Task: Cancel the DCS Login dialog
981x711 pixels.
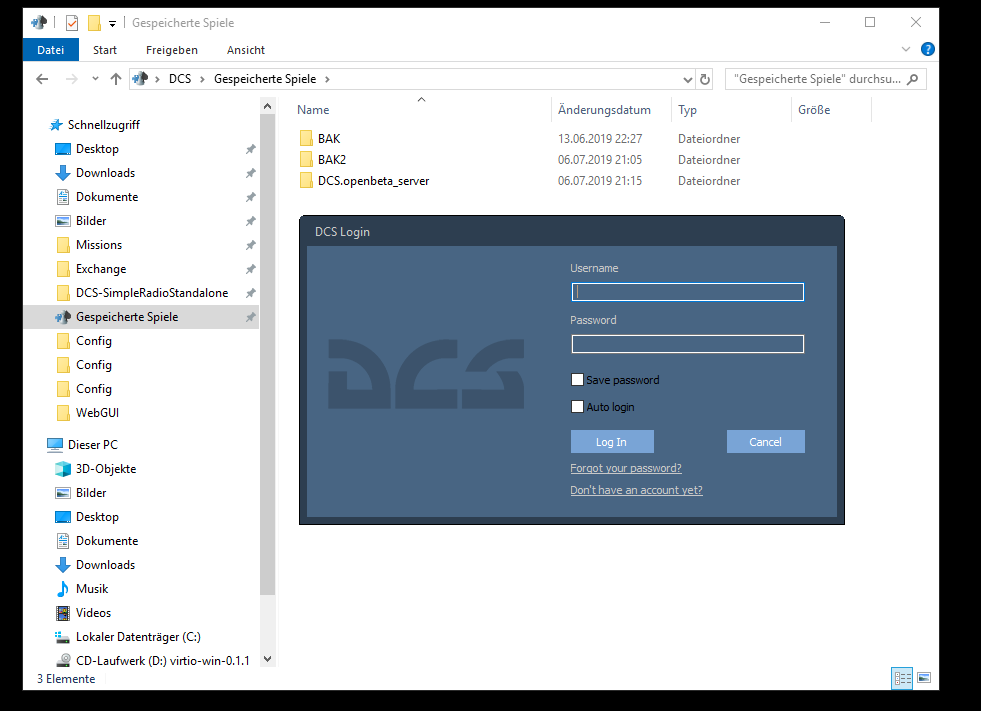Action: click(766, 442)
